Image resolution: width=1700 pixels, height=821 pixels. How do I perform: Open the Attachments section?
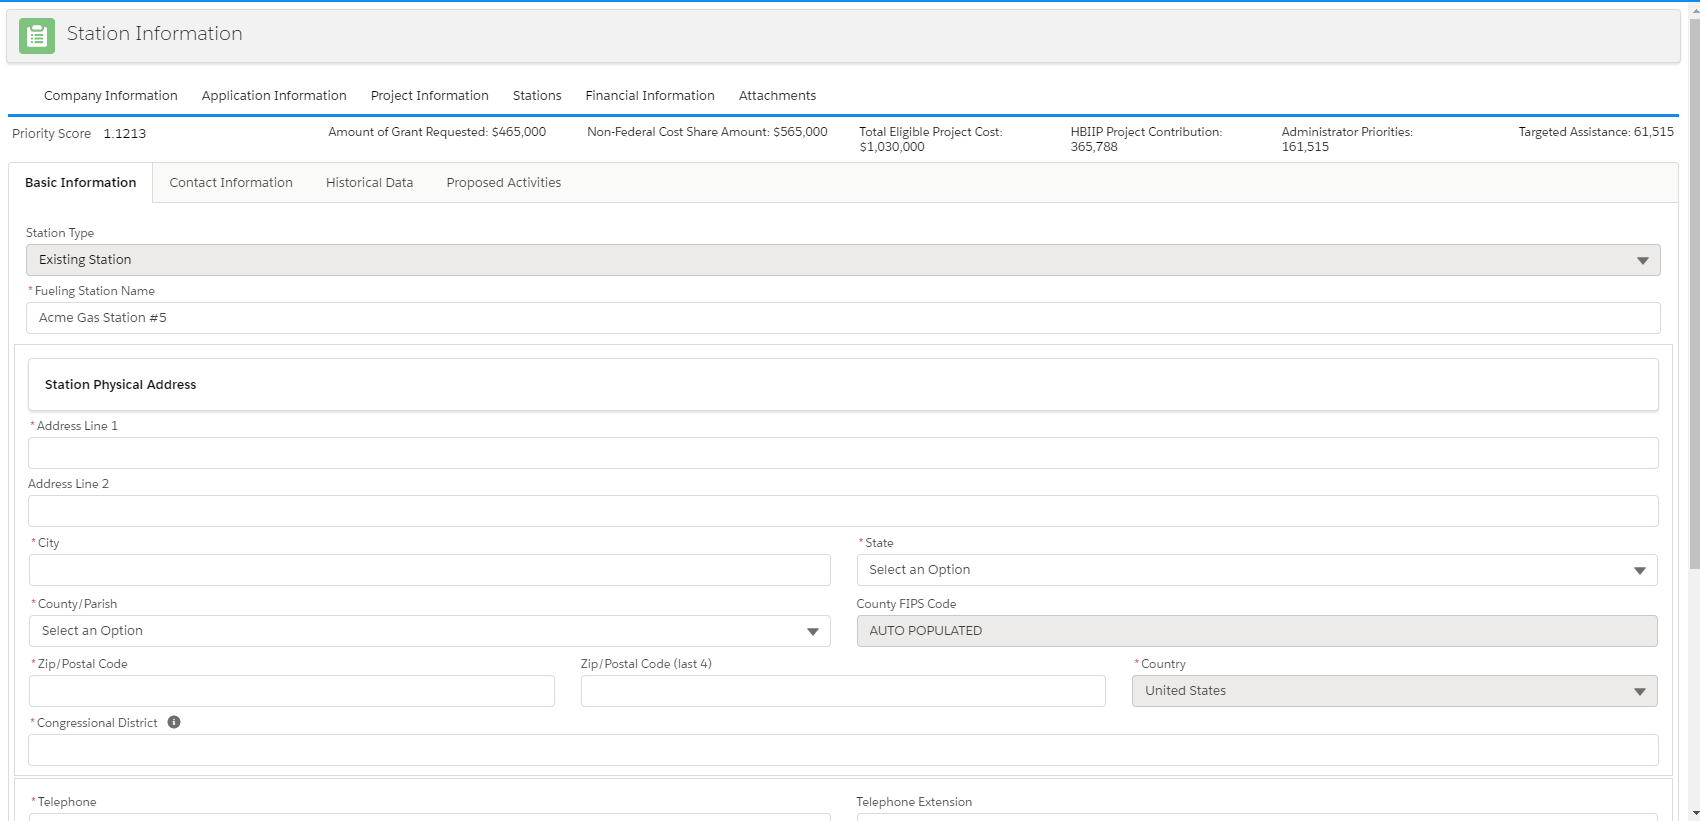pos(777,96)
